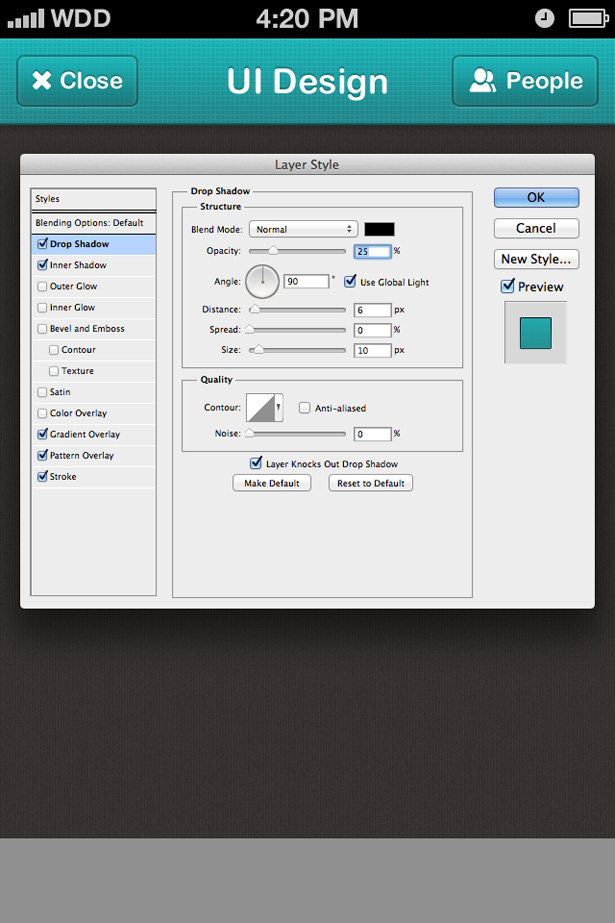Expand the Contour dropdown arrow

point(279,407)
